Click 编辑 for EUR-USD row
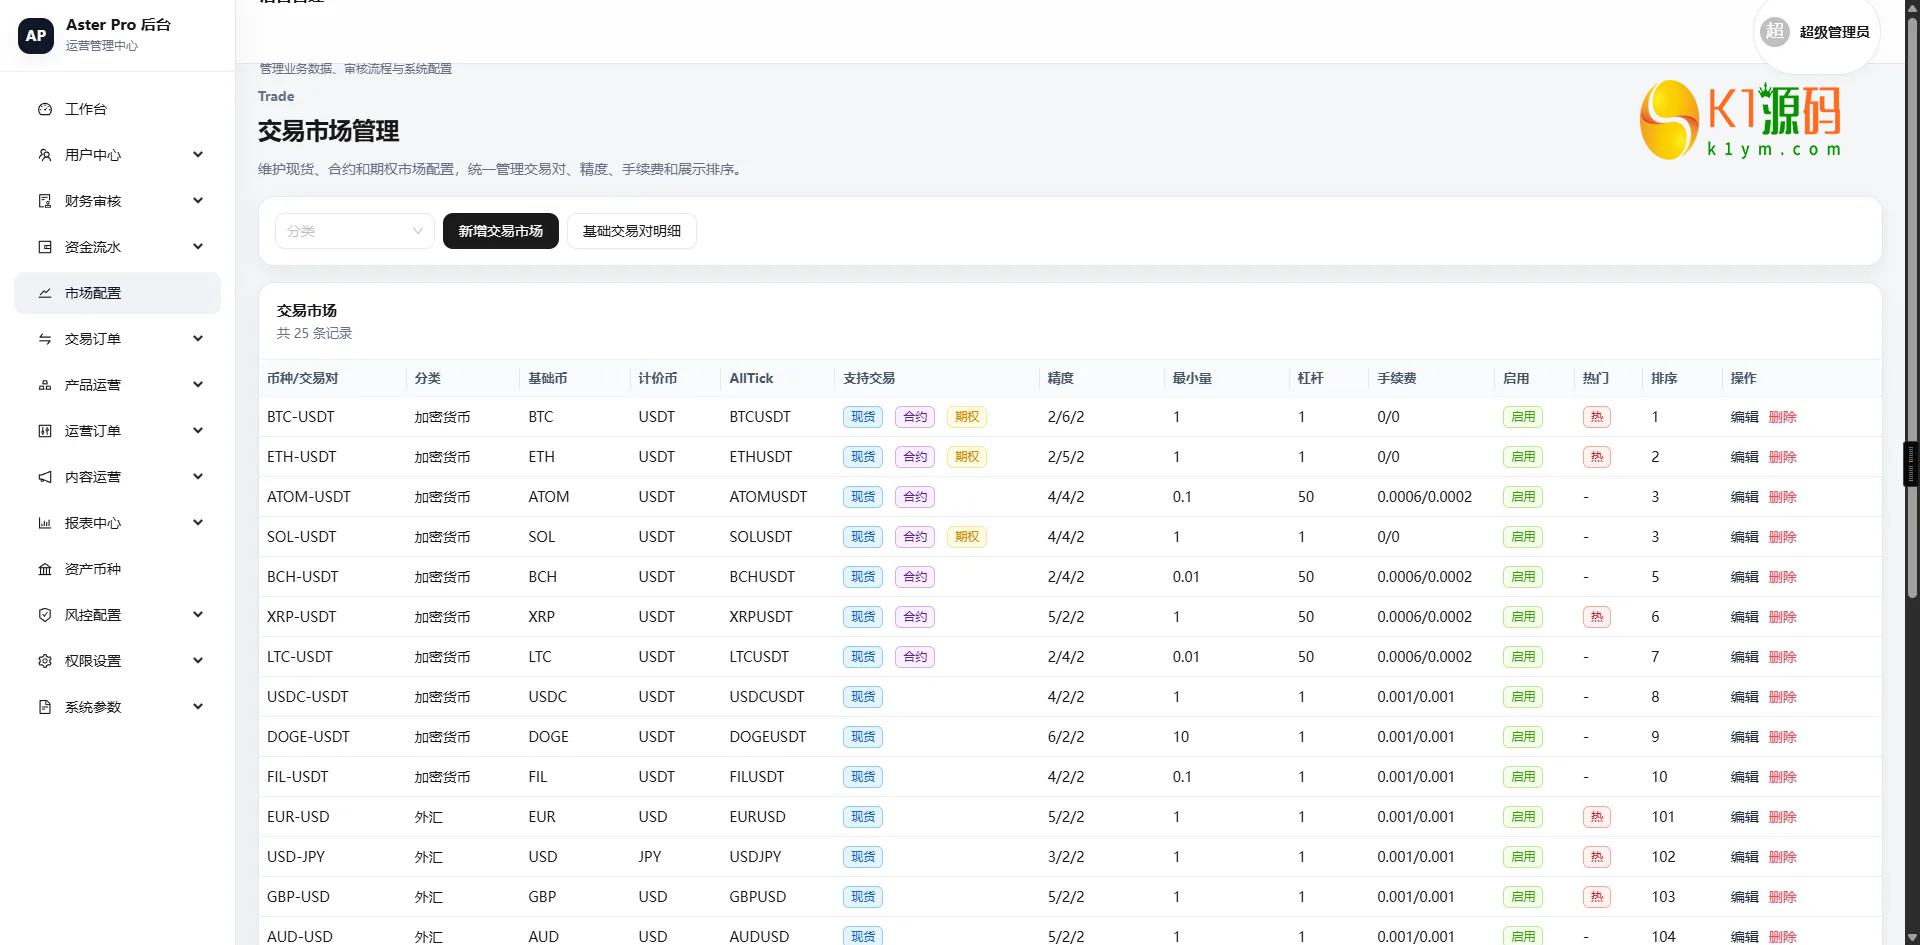 click(x=1745, y=817)
